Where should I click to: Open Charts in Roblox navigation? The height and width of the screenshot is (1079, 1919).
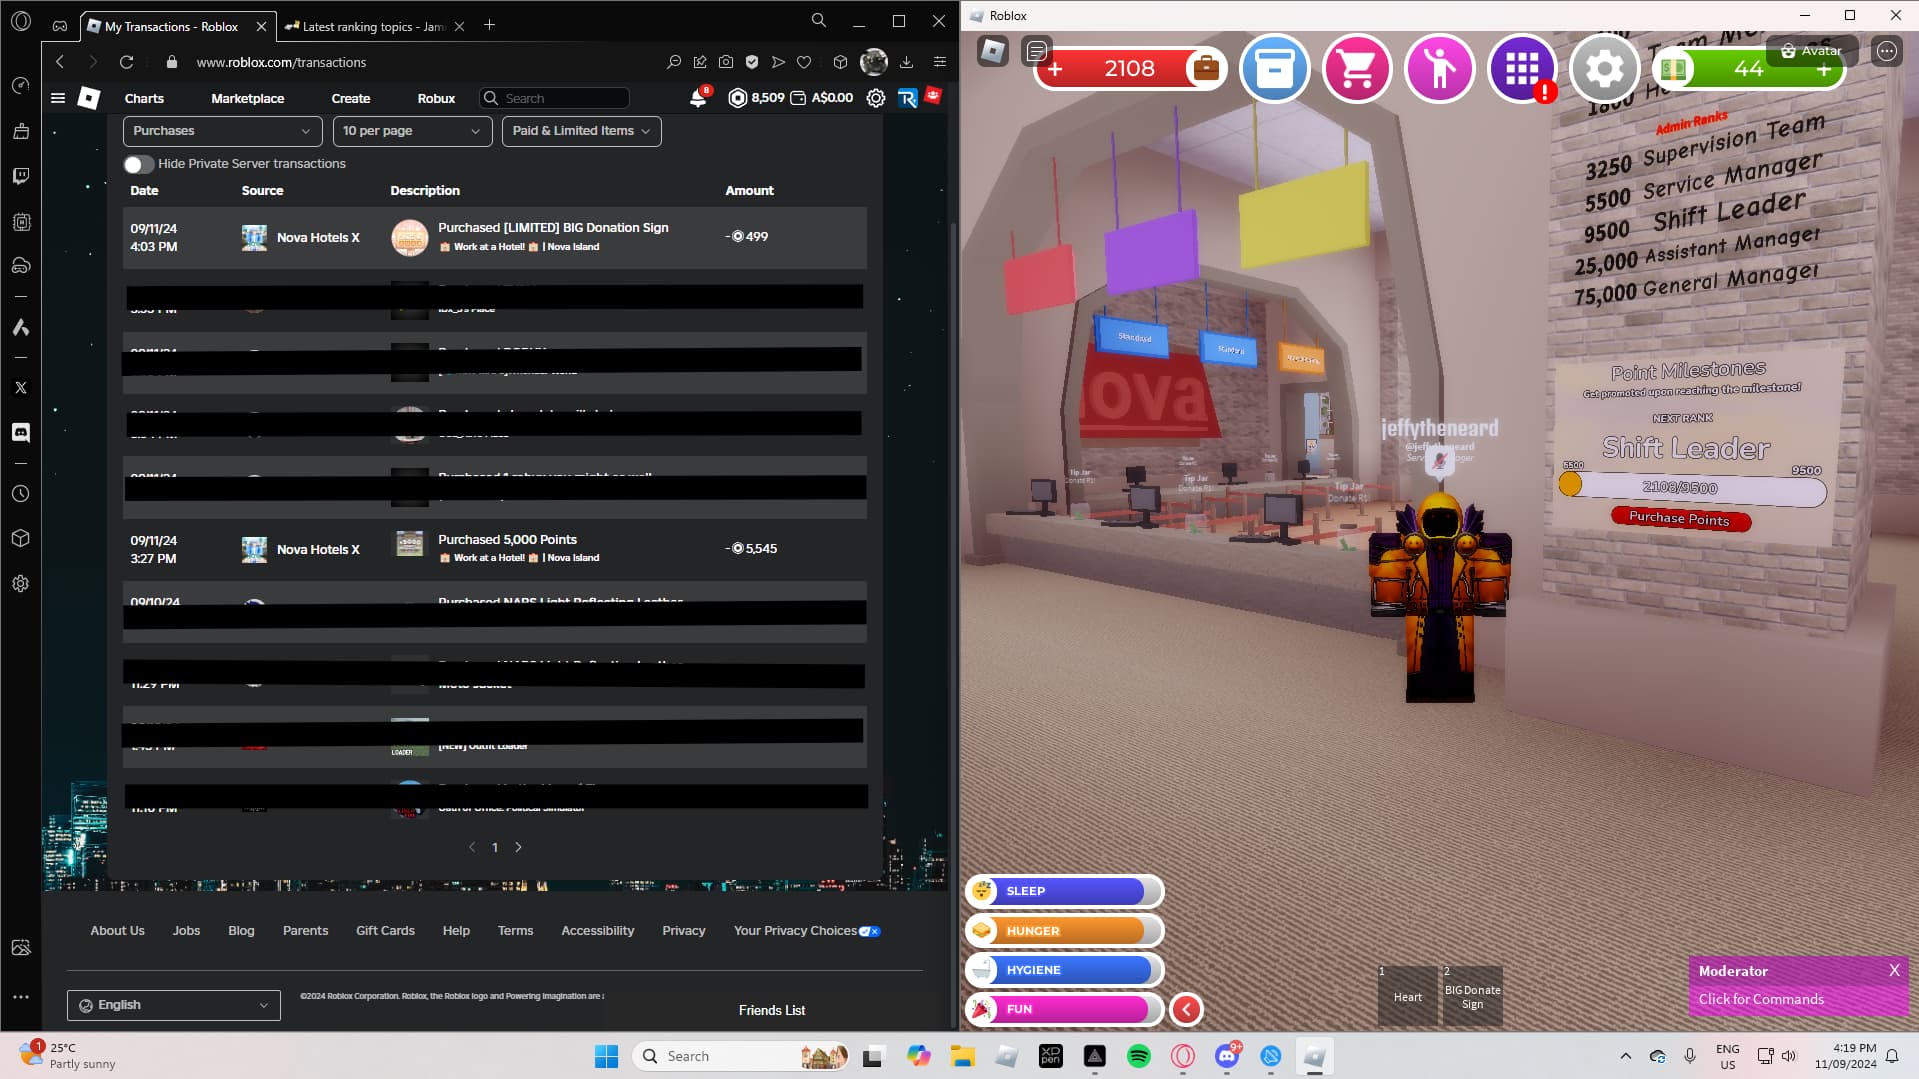[x=144, y=98]
